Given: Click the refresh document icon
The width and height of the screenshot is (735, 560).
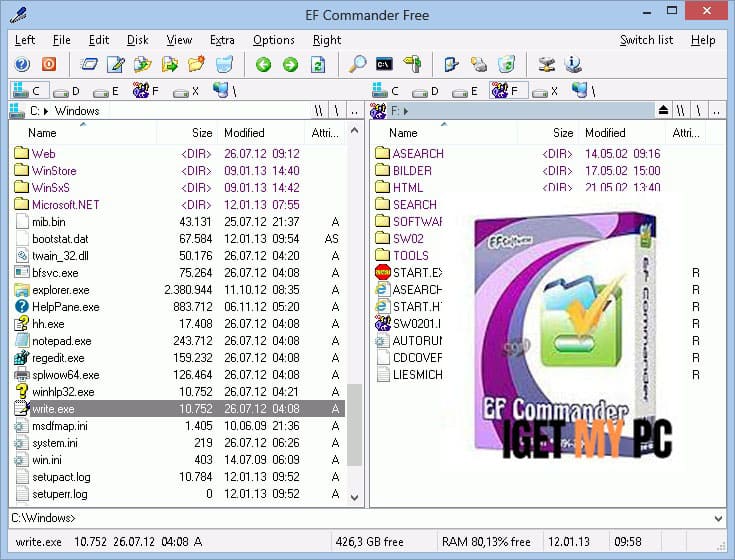Looking at the screenshot, I should click(318, 64).
